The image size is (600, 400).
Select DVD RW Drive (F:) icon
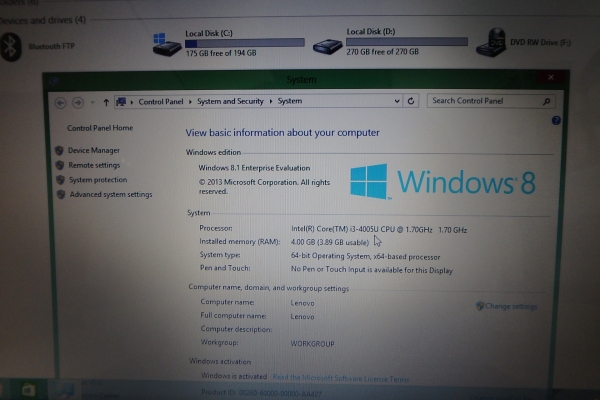(491, 42)
